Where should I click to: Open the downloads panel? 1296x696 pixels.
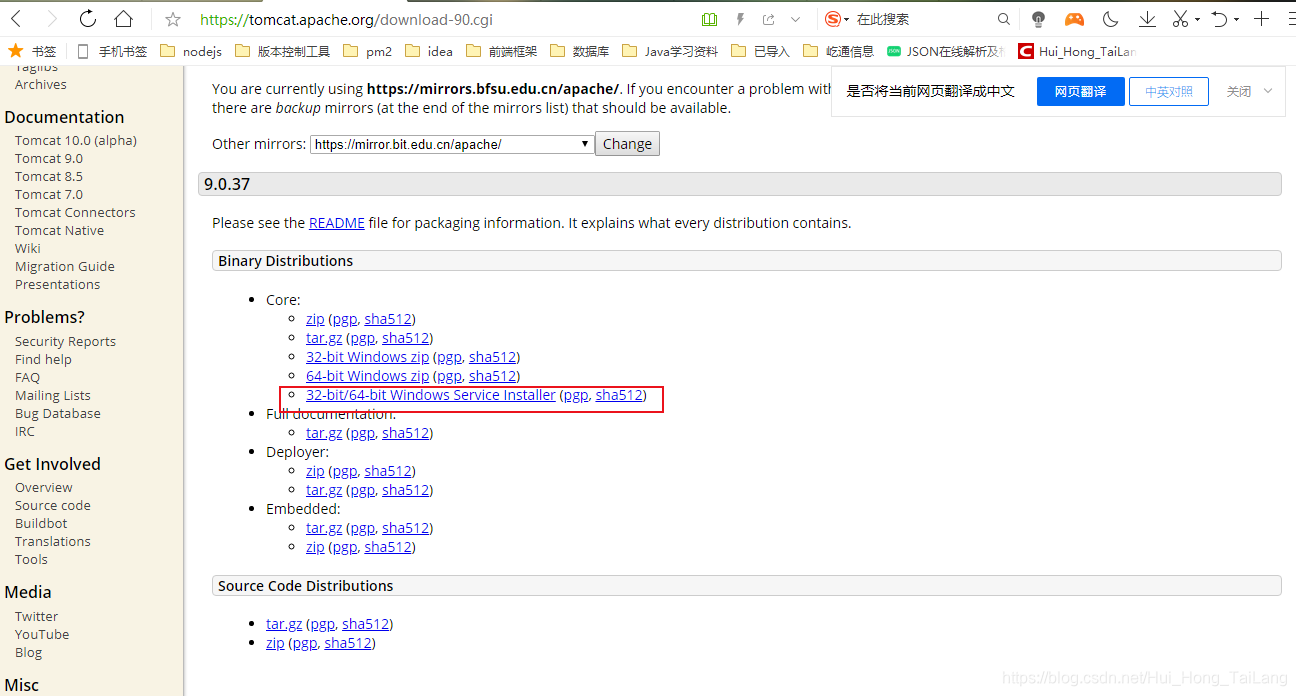pos(1147,19)
